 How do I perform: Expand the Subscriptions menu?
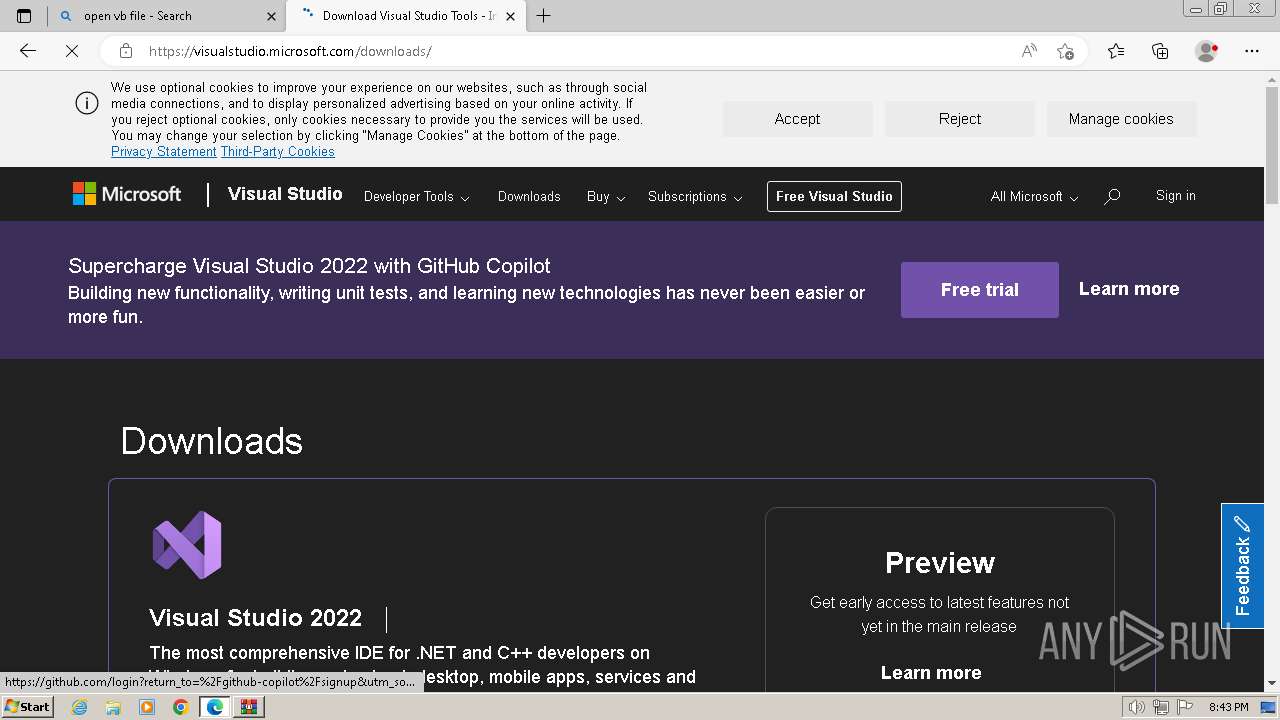pos(695,197)
